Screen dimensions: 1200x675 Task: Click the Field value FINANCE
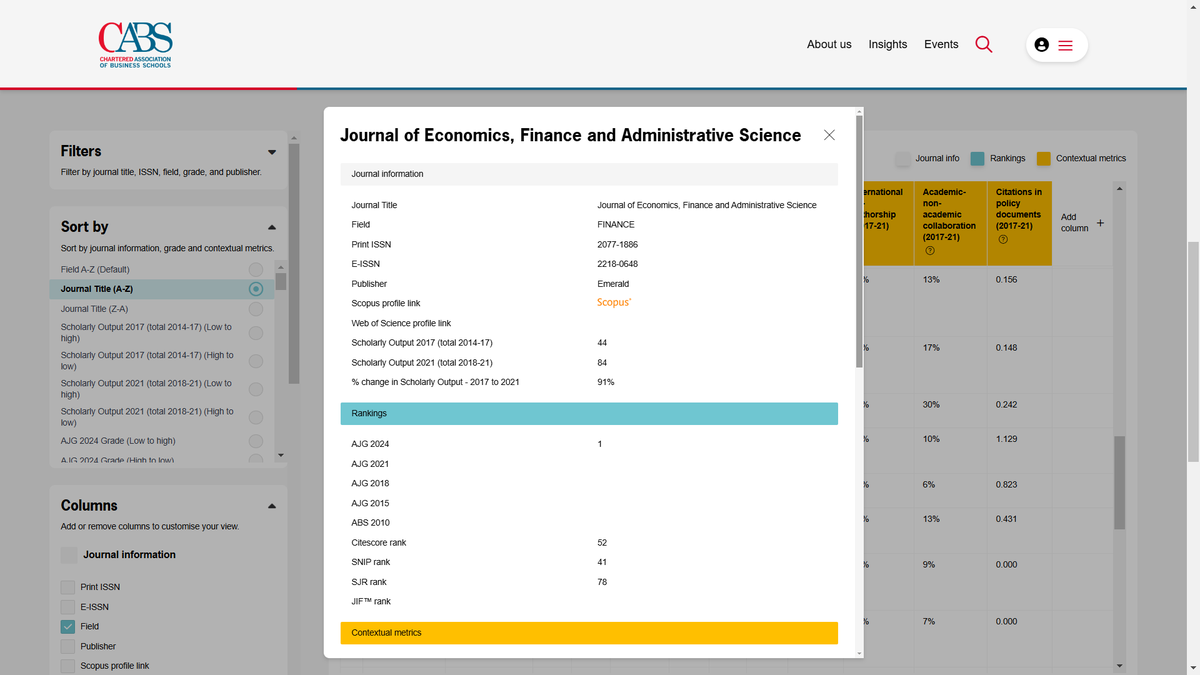pos(616,225)
